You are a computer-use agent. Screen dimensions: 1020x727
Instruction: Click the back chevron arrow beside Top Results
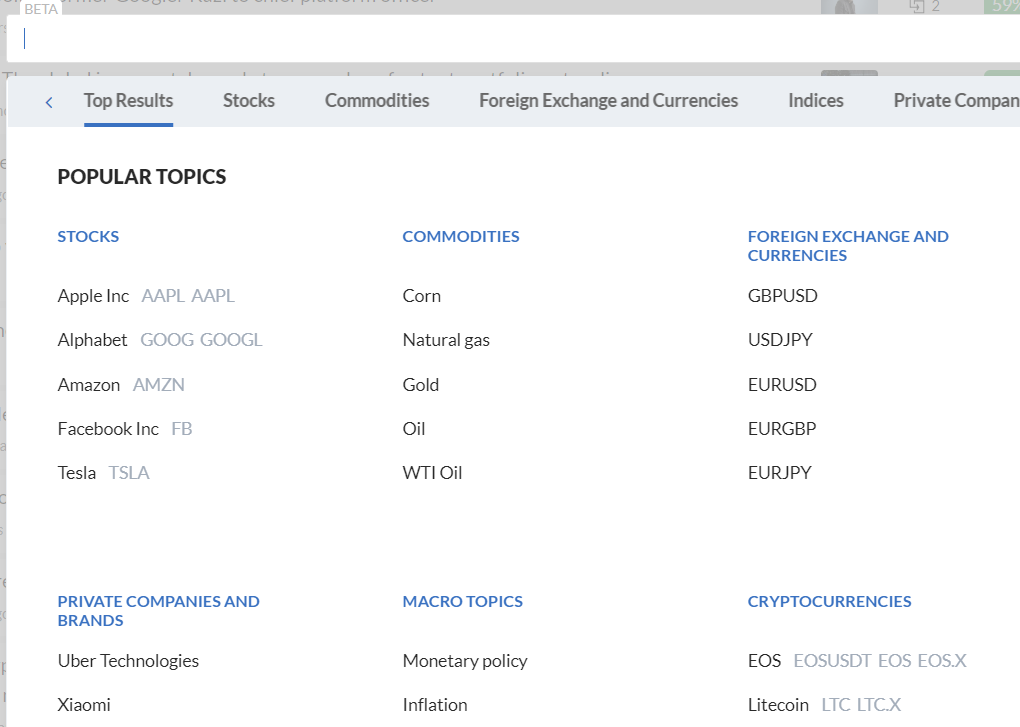pyautogui.click(x=49, y=102)
